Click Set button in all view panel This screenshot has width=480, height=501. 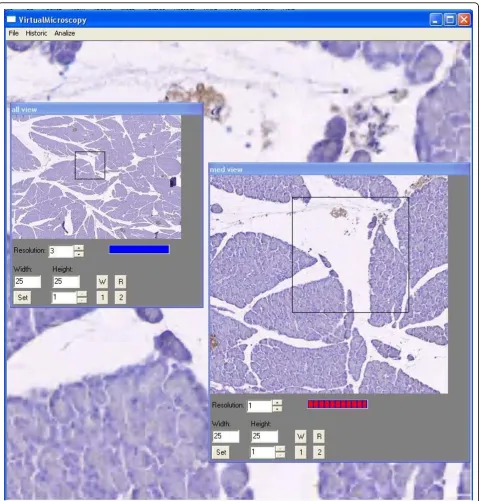[22, 297]
